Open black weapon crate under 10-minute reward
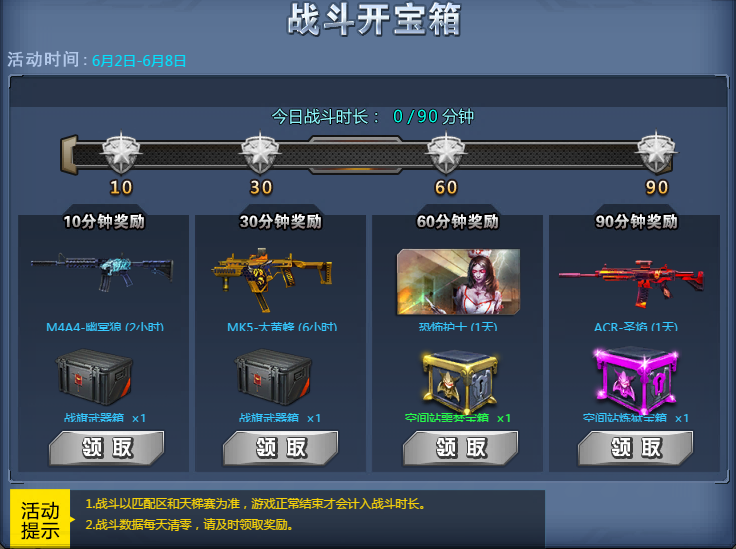 pyautogui.click(x=94, y=377)
